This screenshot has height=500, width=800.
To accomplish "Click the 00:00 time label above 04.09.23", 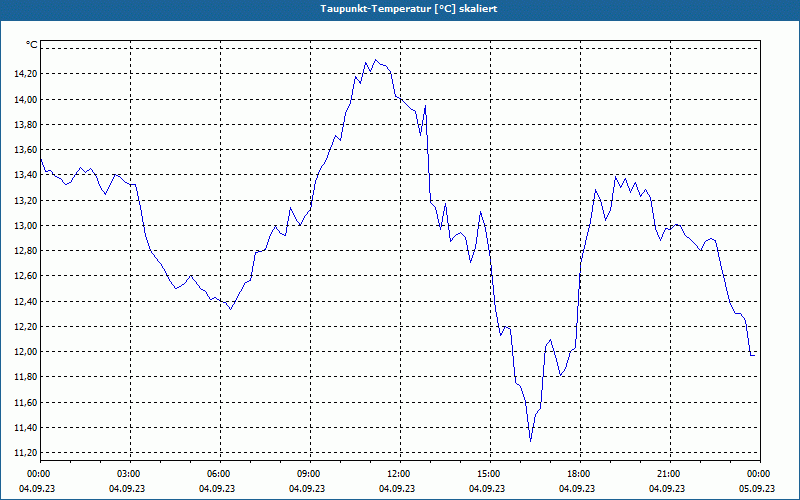I will coord(39,474).
